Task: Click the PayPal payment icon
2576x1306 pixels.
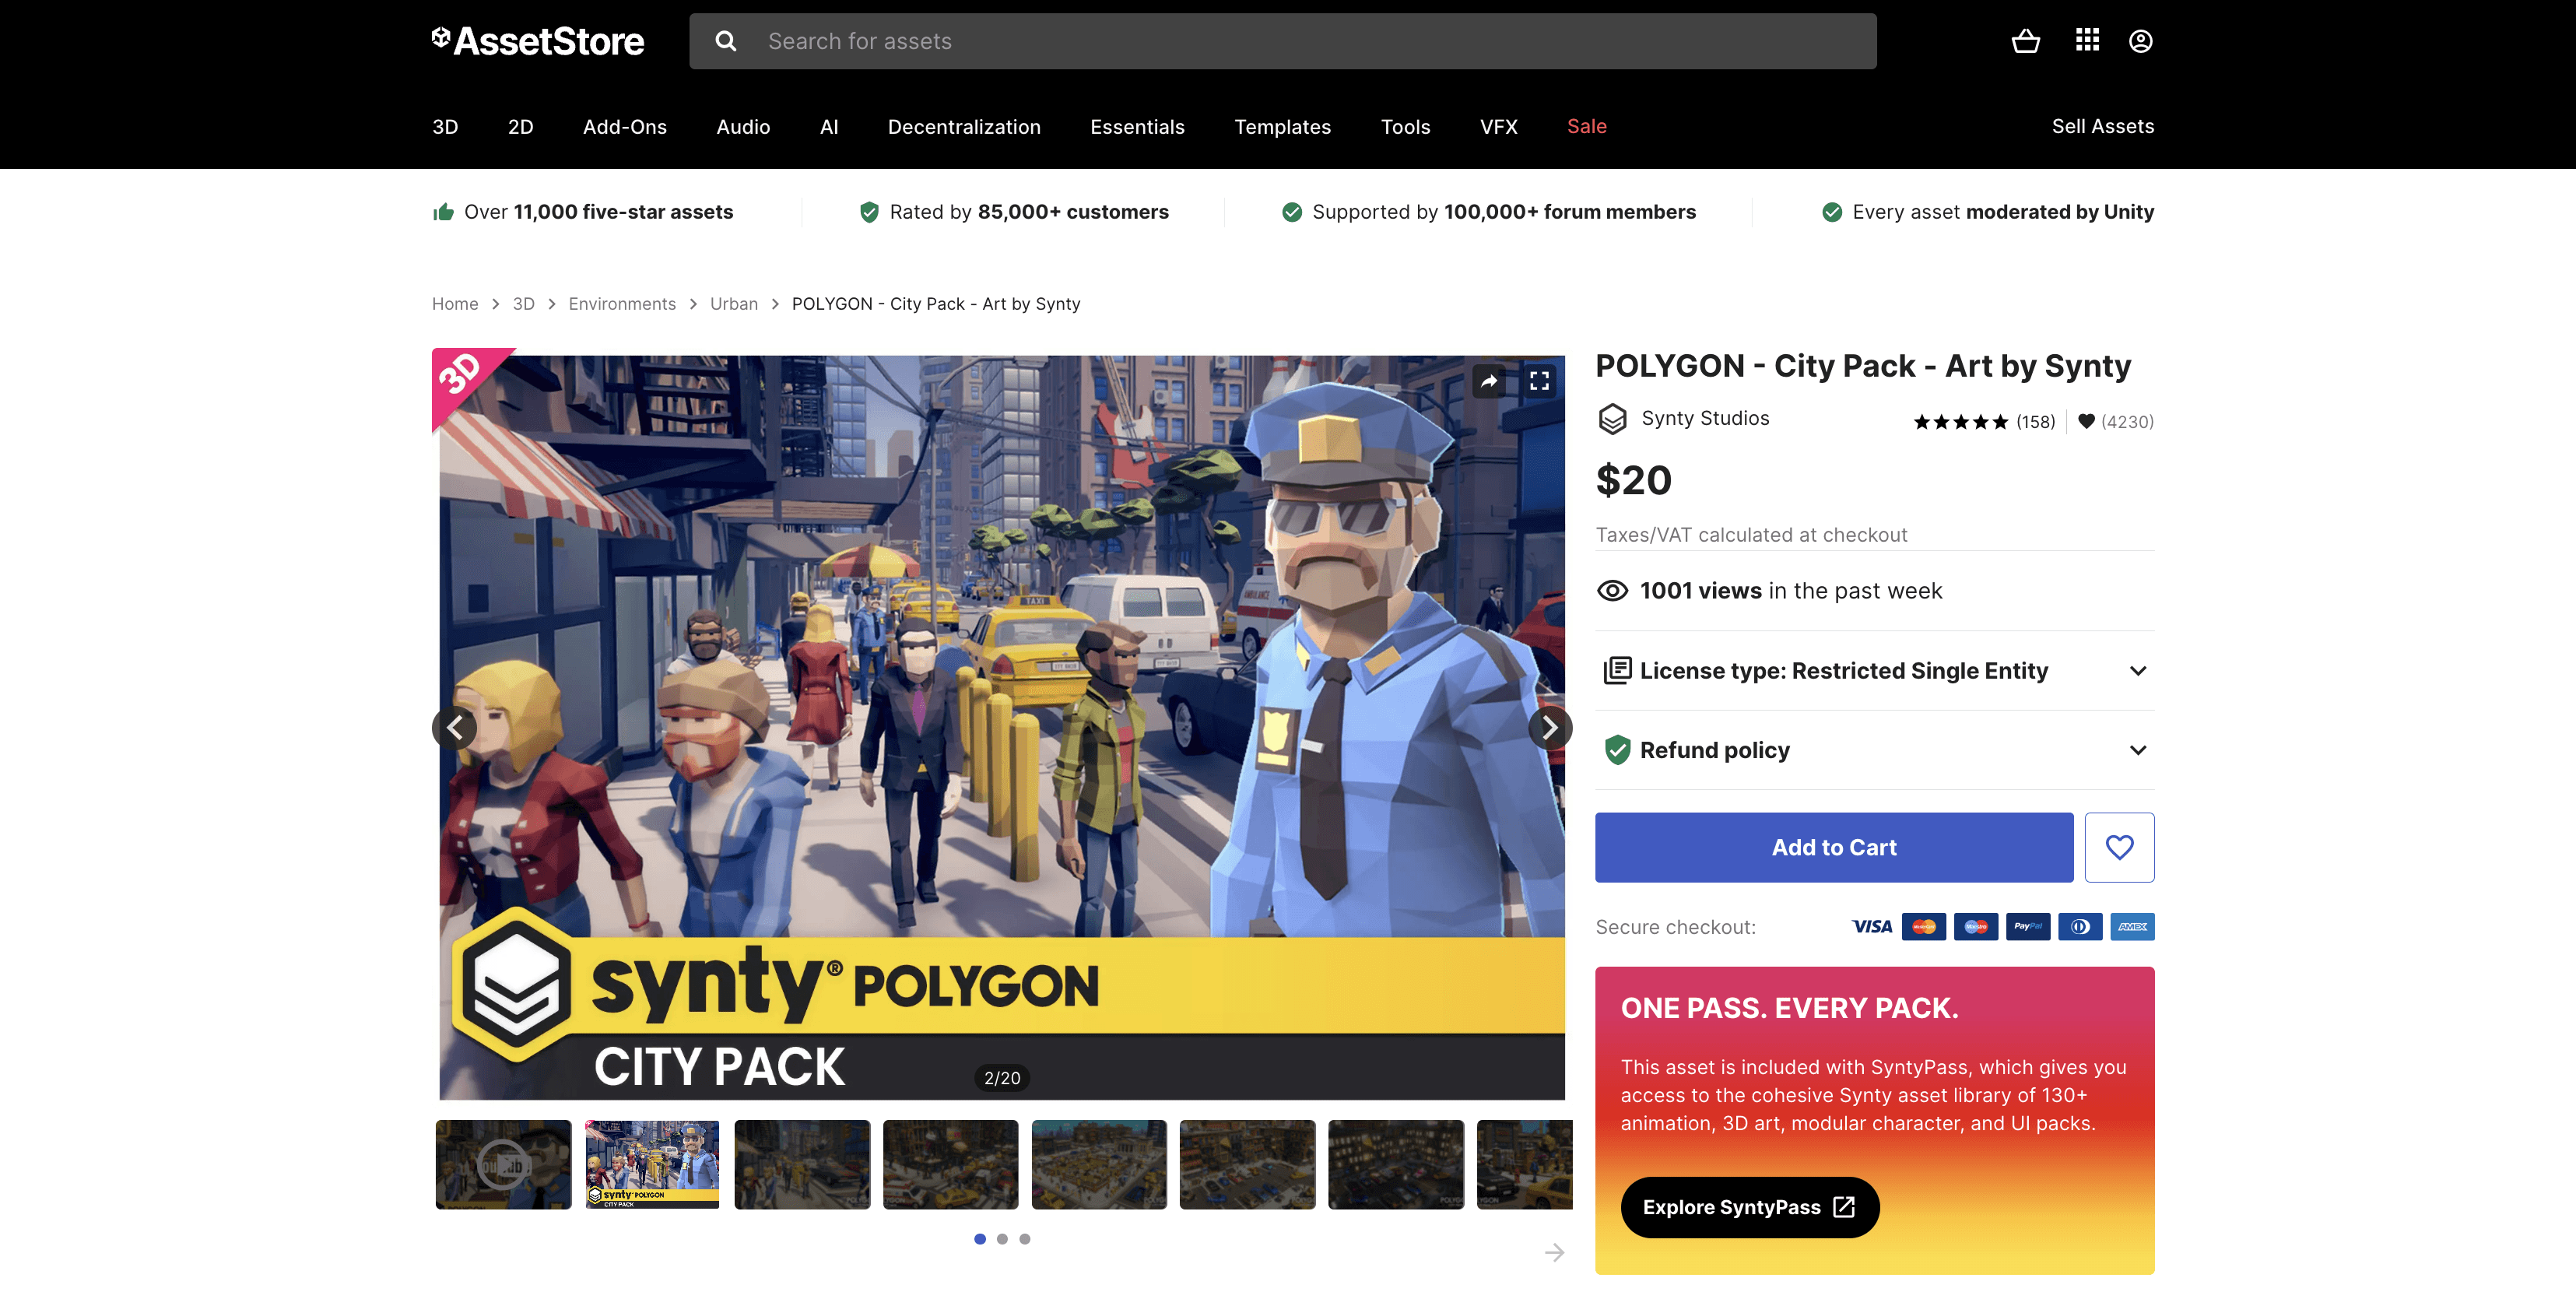Action: coord(2028,927)
